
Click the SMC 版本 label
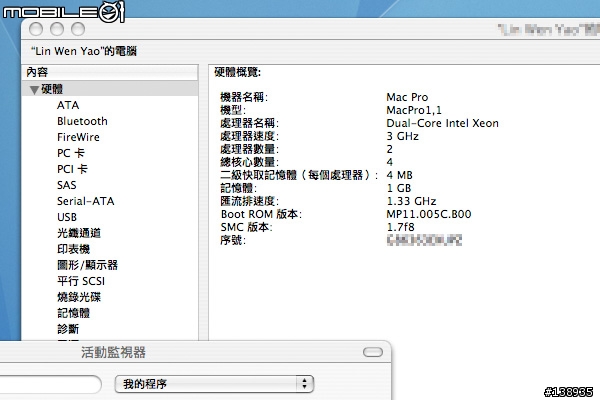(x=246, y=227)
